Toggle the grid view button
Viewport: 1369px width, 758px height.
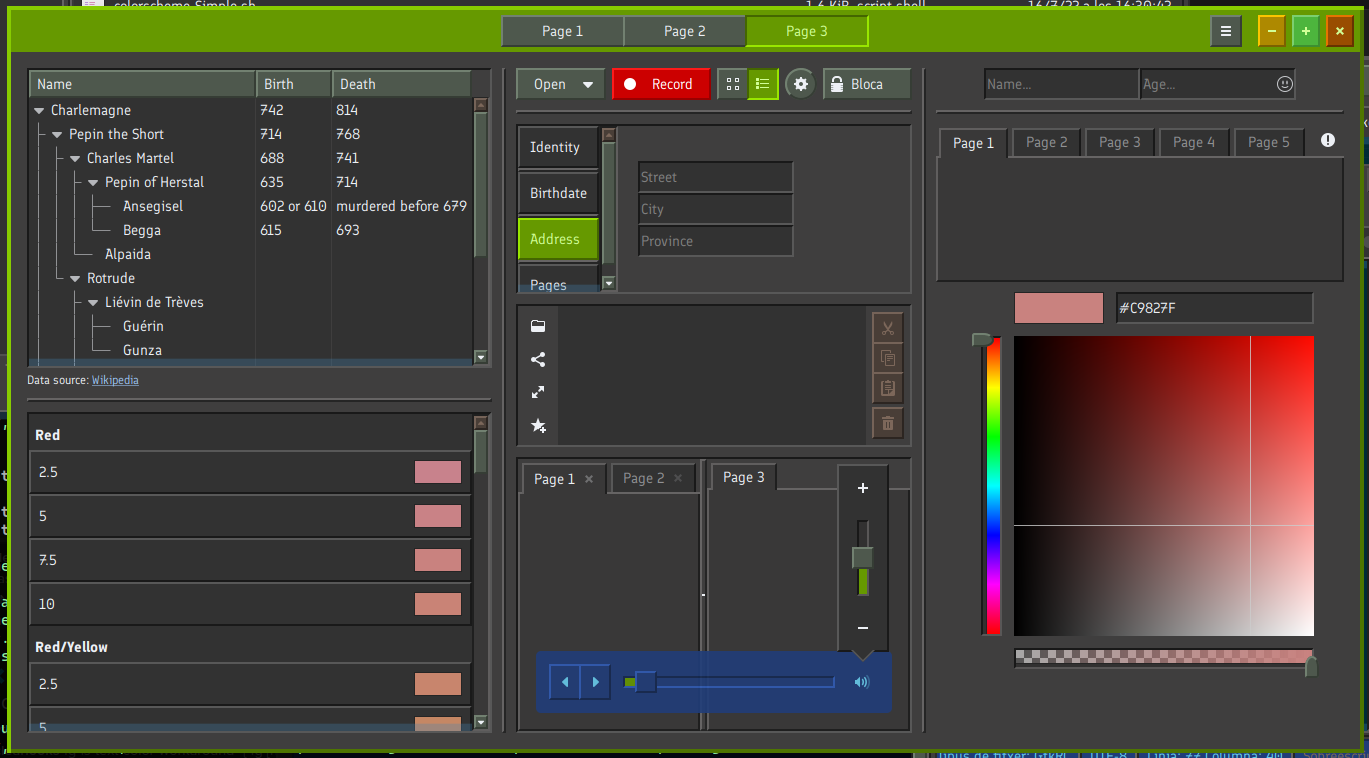click(732, 85)
